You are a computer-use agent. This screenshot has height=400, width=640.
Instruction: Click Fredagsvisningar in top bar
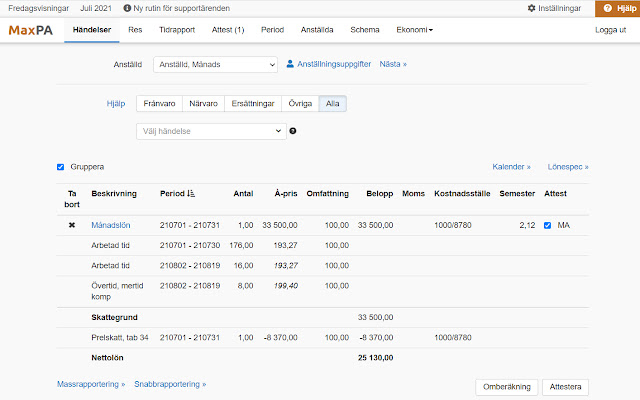click(38, 8)
